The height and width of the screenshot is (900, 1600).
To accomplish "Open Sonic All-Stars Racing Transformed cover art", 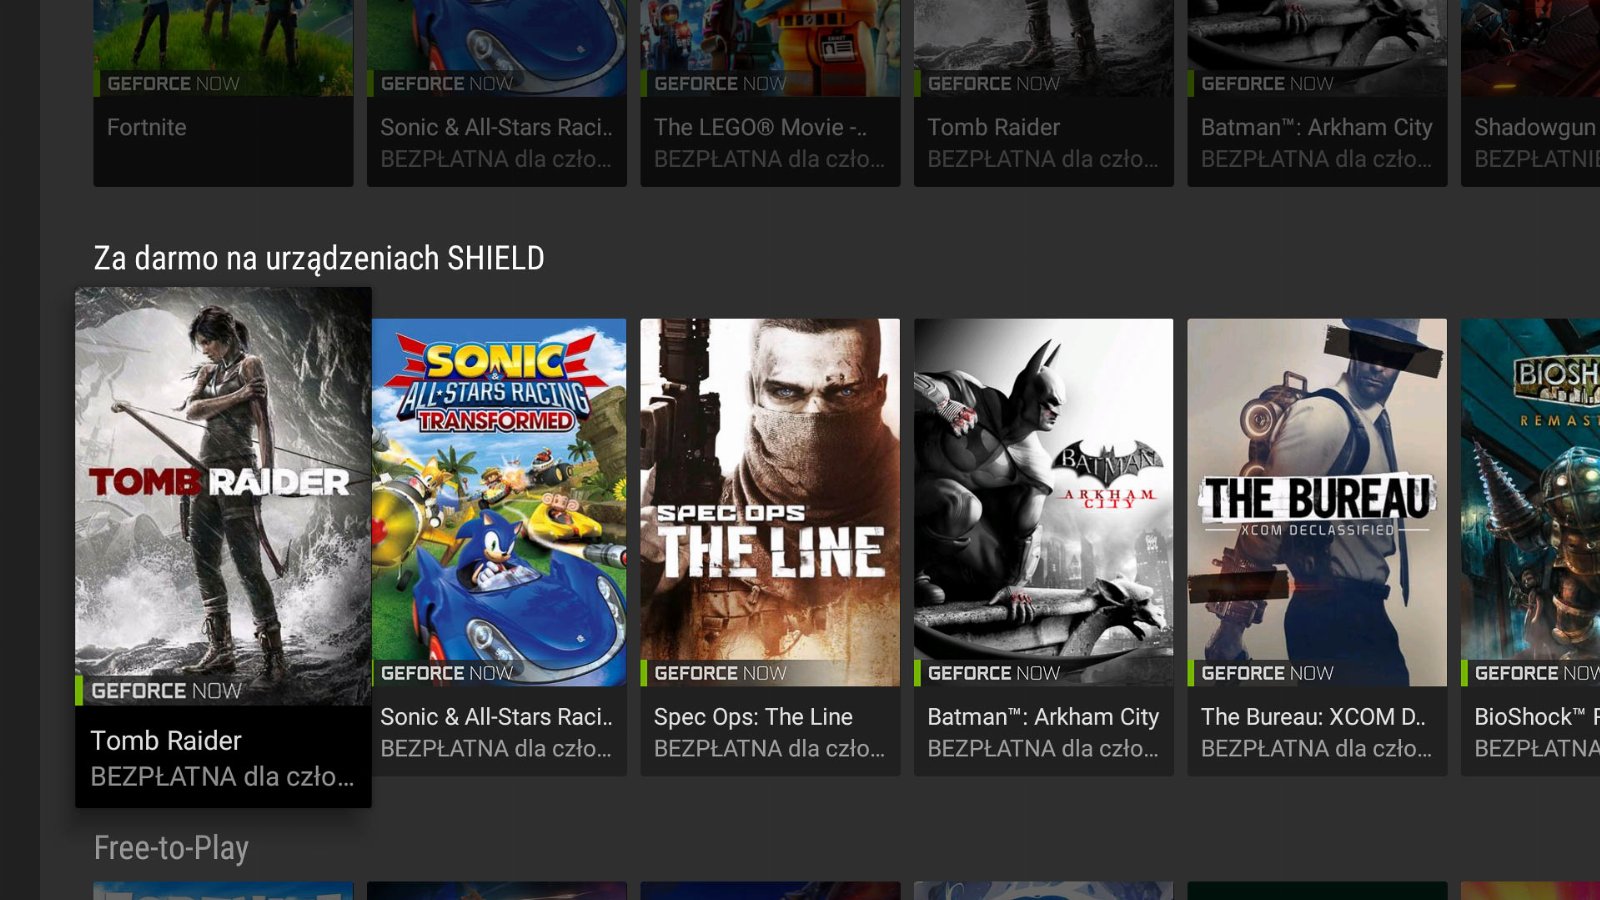I will point(499,502).
